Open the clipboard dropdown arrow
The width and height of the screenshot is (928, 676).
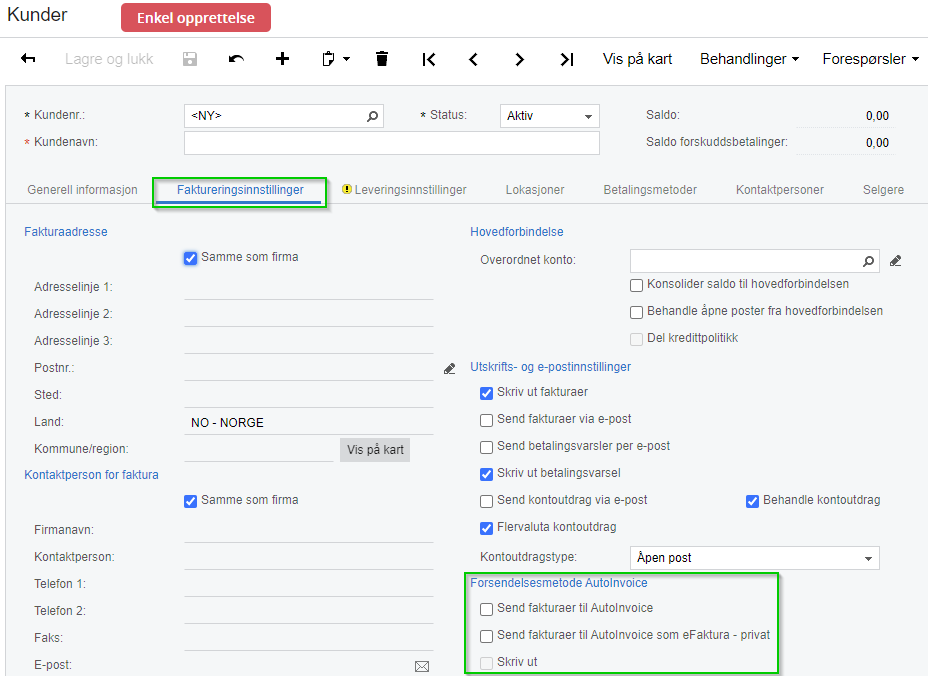click(x=346, y=59)
